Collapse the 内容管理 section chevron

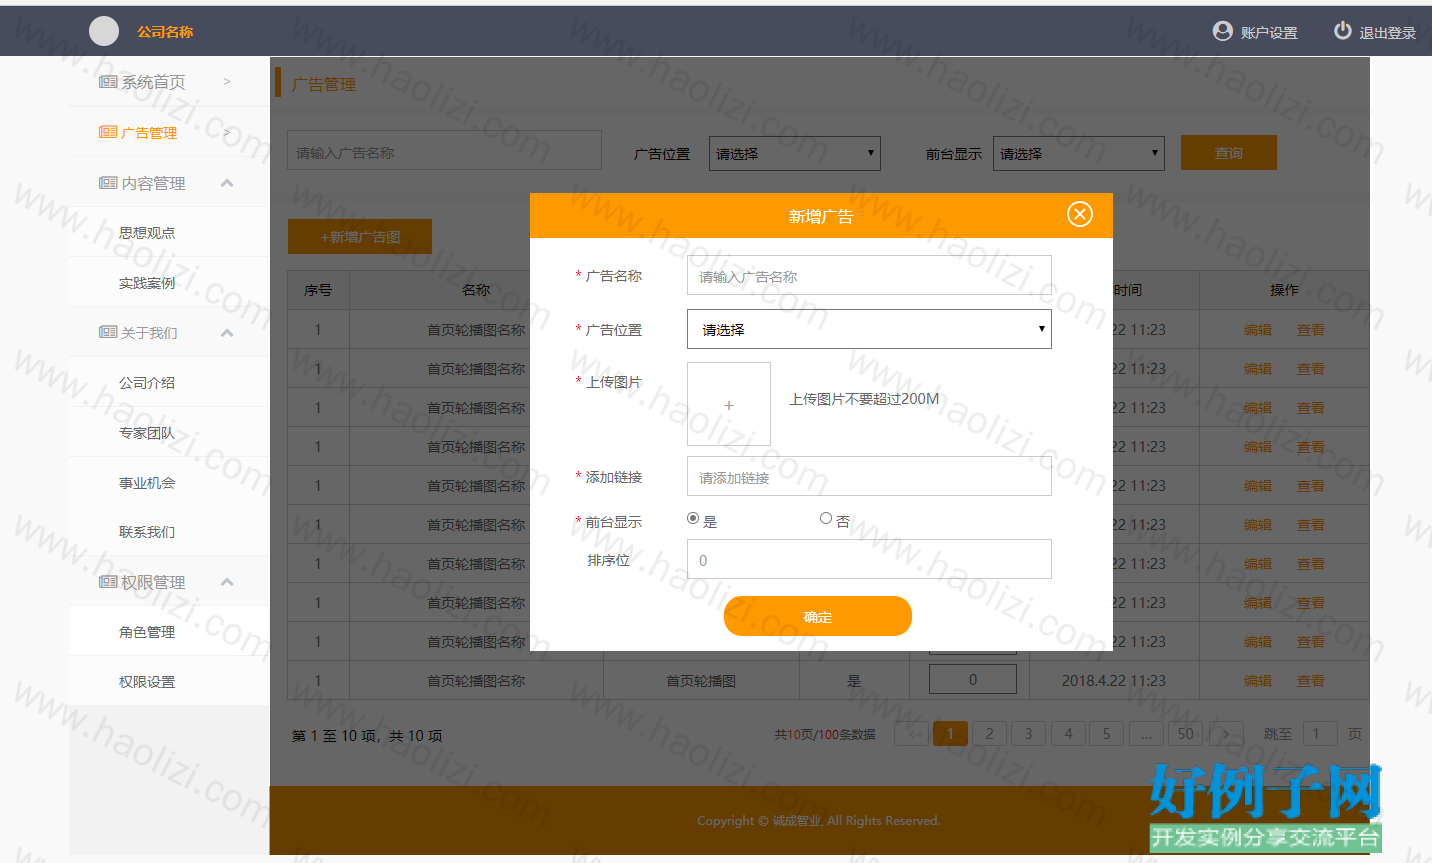[x=227, y=183]
